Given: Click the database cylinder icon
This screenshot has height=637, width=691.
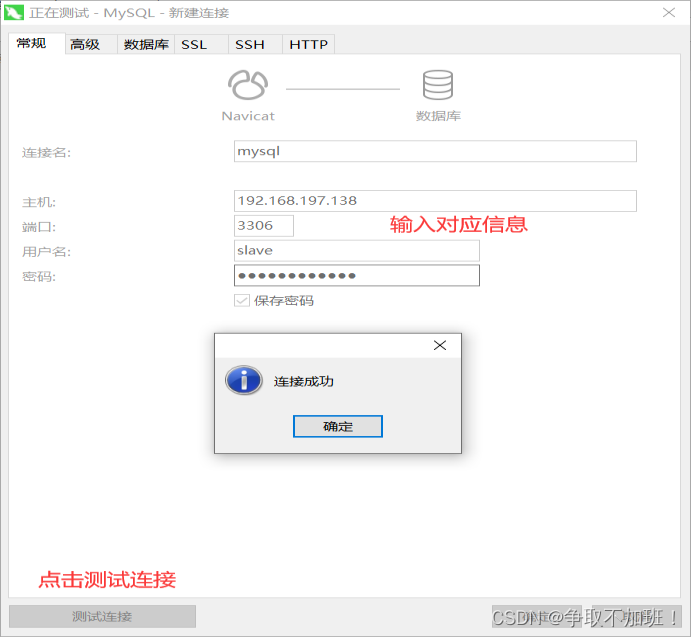Looking at the screenshot, I should tap(438, 85).
